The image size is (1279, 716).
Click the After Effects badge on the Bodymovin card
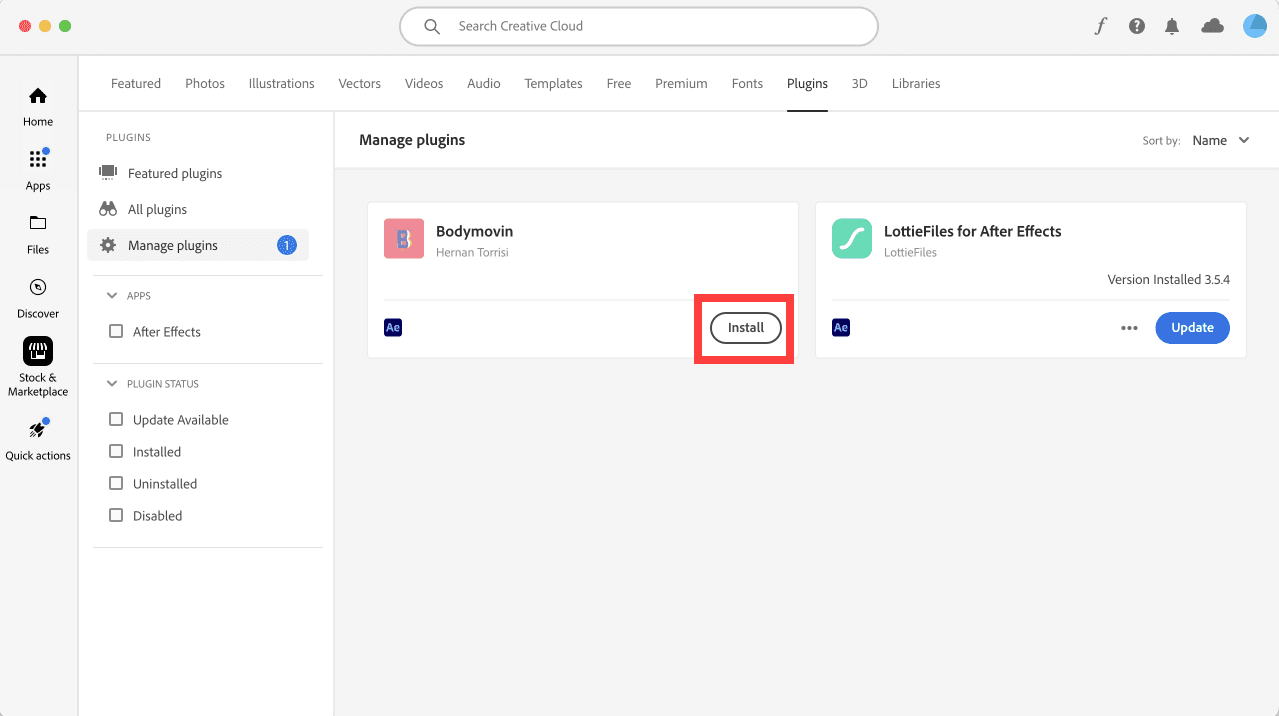(393, 327)
